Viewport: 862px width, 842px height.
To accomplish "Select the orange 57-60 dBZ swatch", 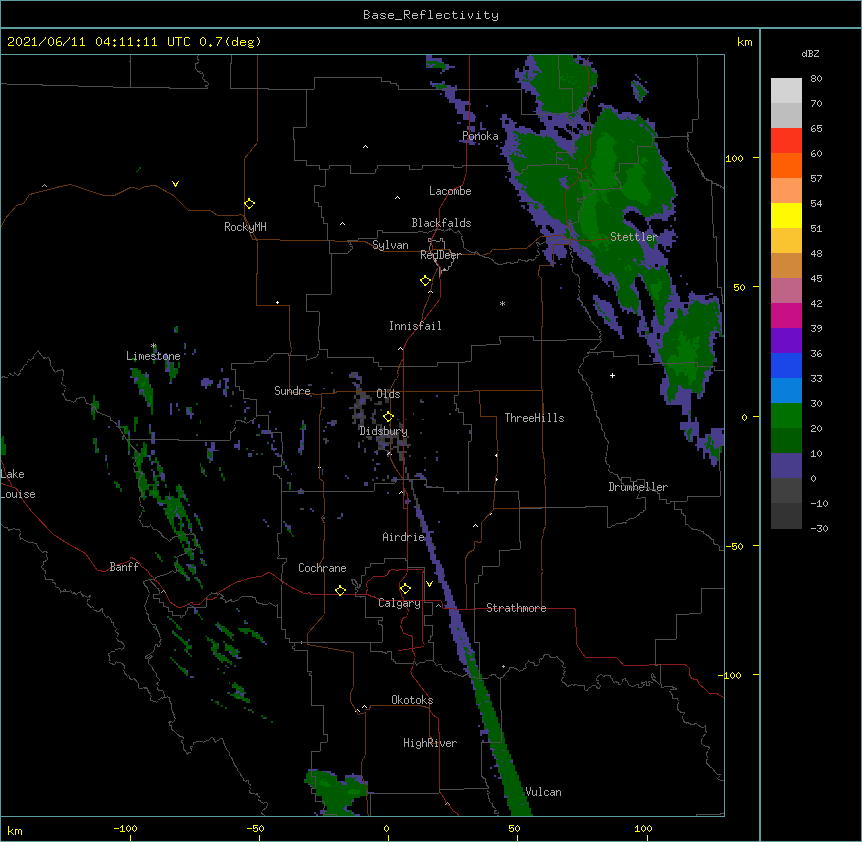I will point(786,165).
